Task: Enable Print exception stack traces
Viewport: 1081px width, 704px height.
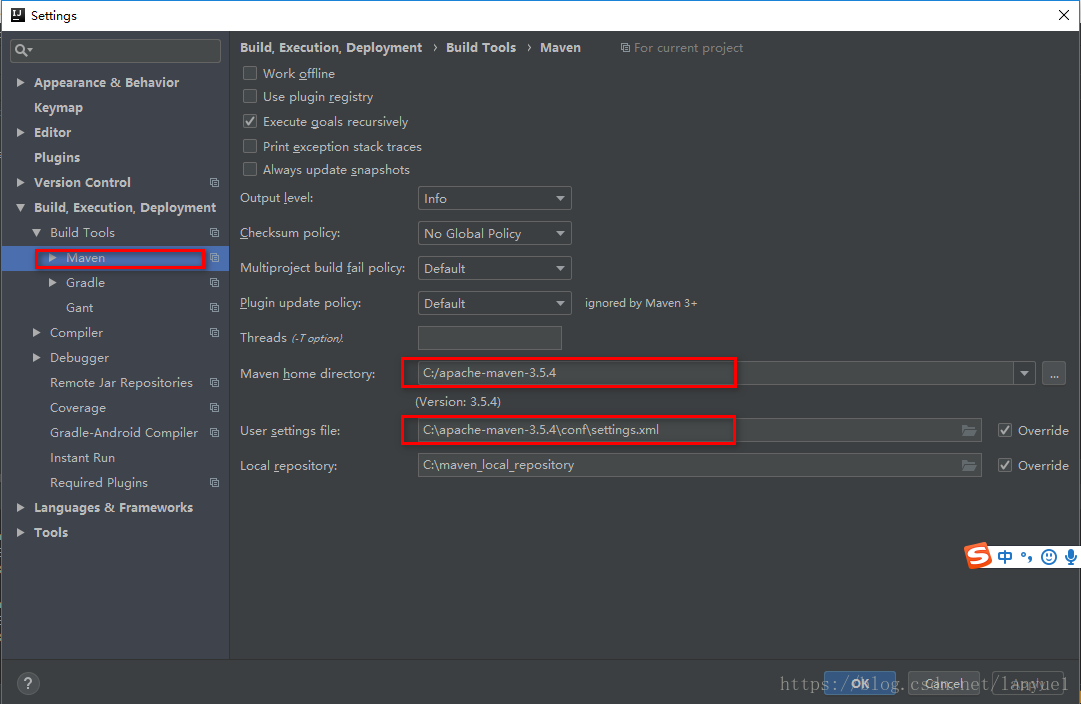Action: pos(250,146)
